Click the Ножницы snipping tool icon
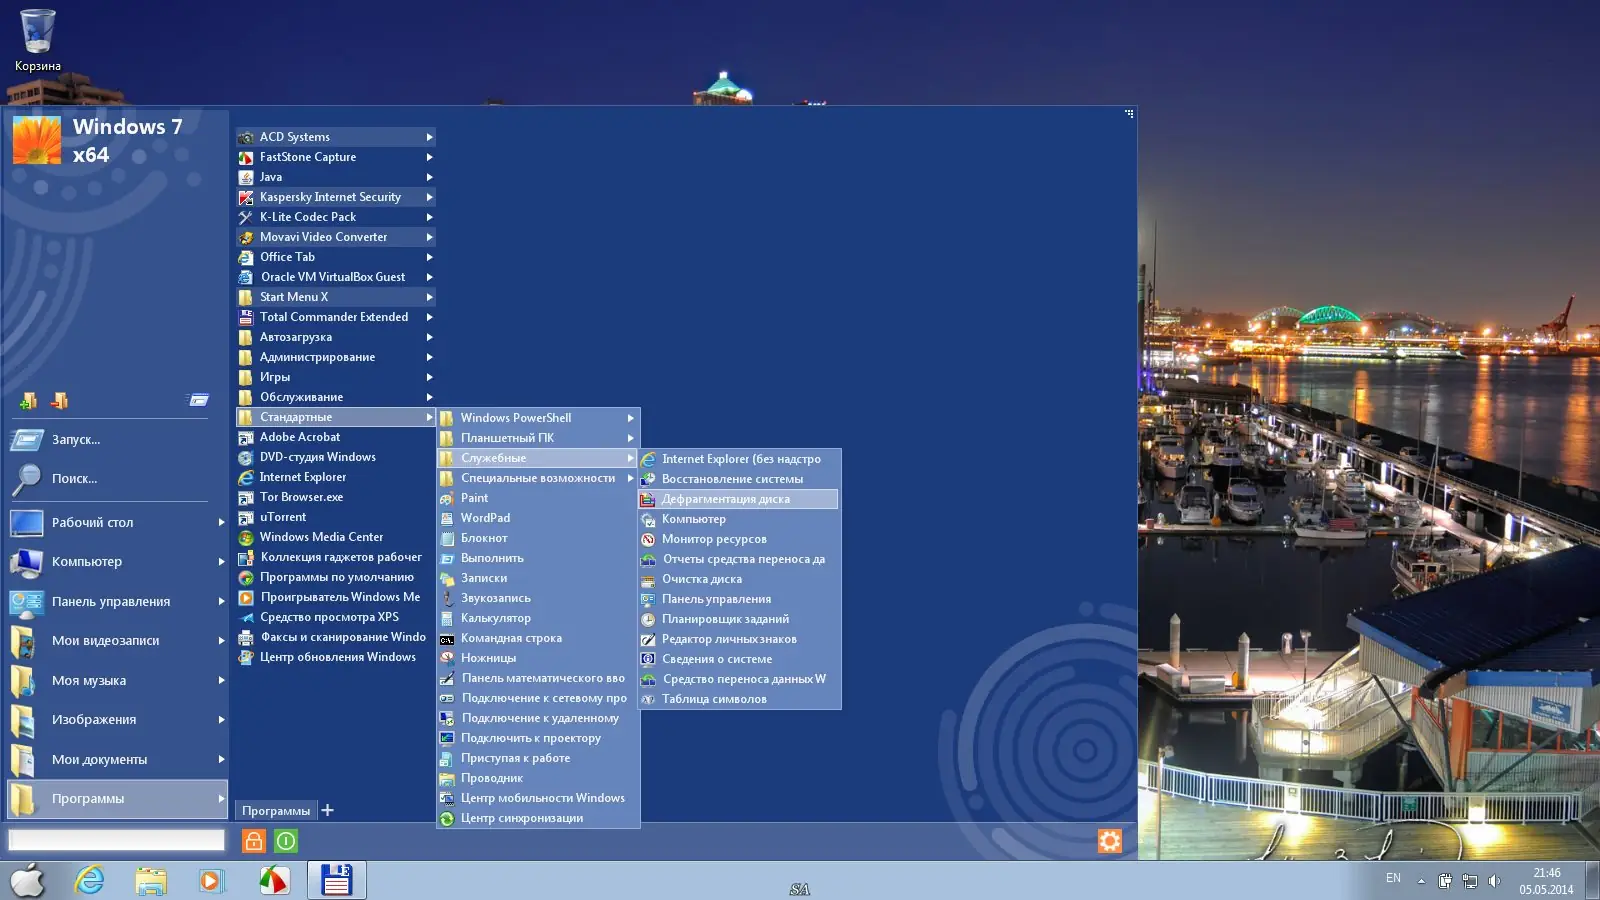The width and height of the screenshot is (1600, 900). tap(447, 658)
